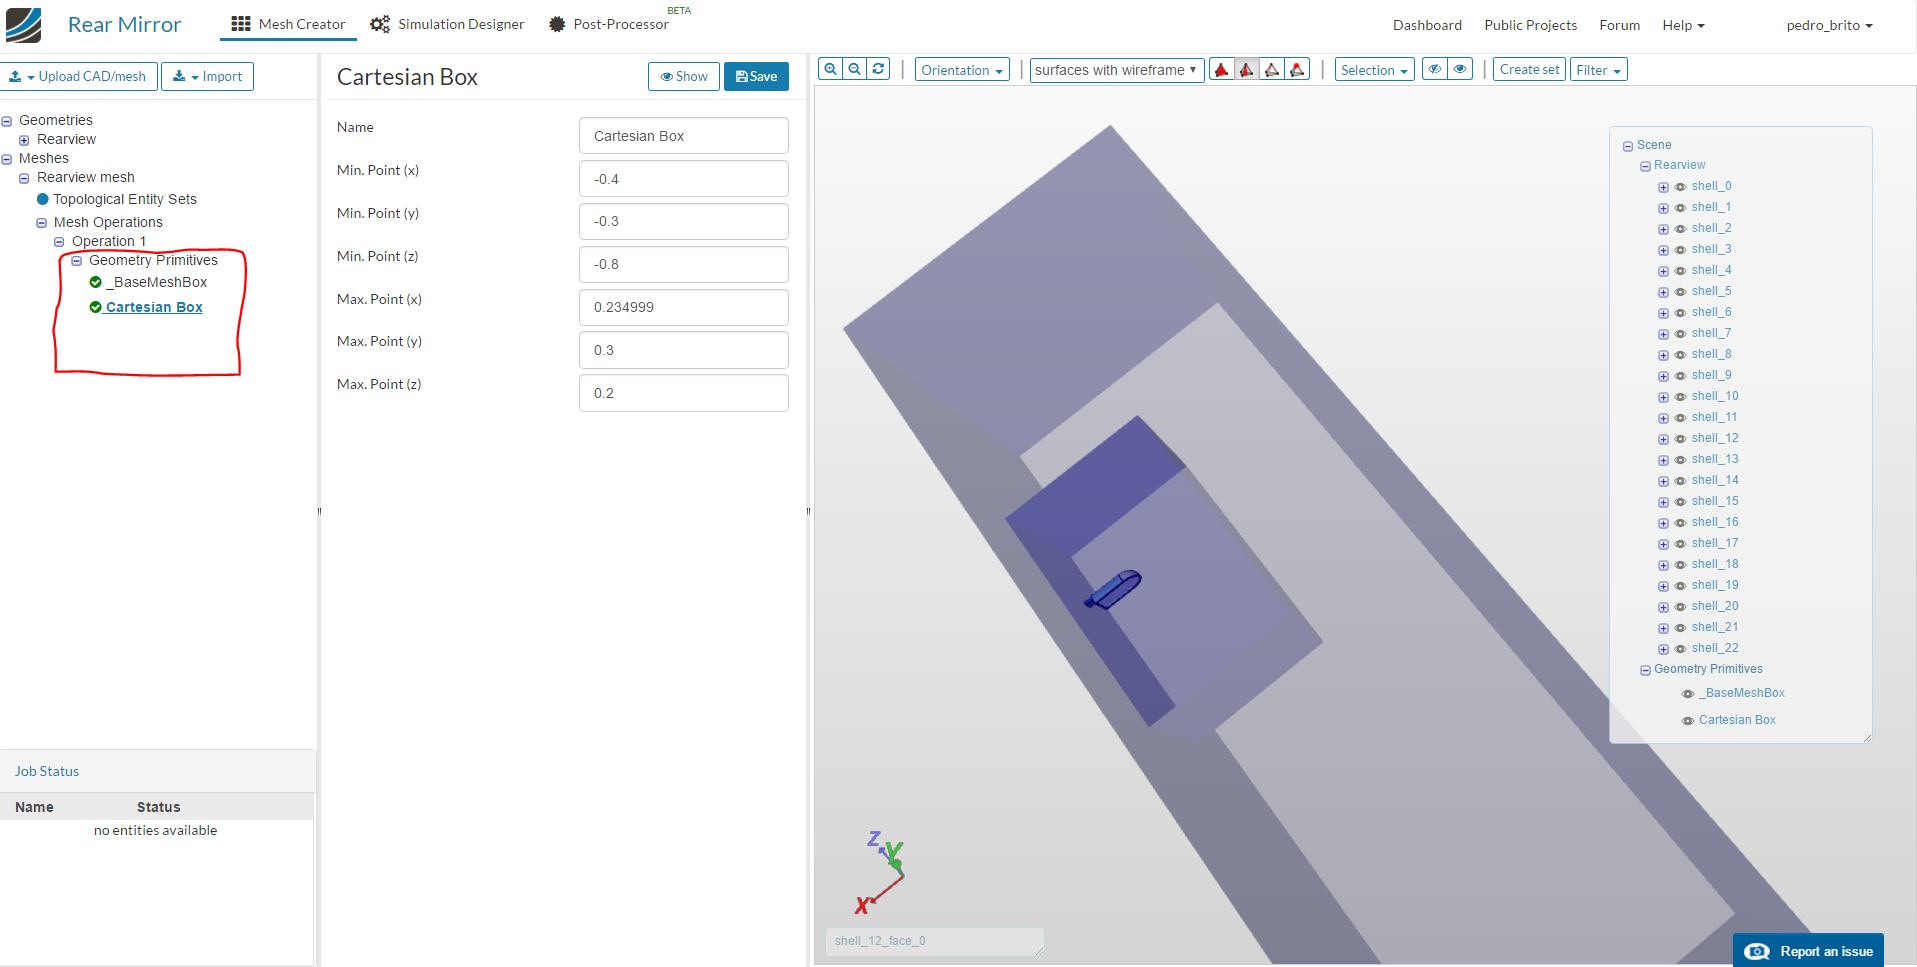
Task: Open the Import dropdown
Action: pyautogui.click(x=207, y=76)
